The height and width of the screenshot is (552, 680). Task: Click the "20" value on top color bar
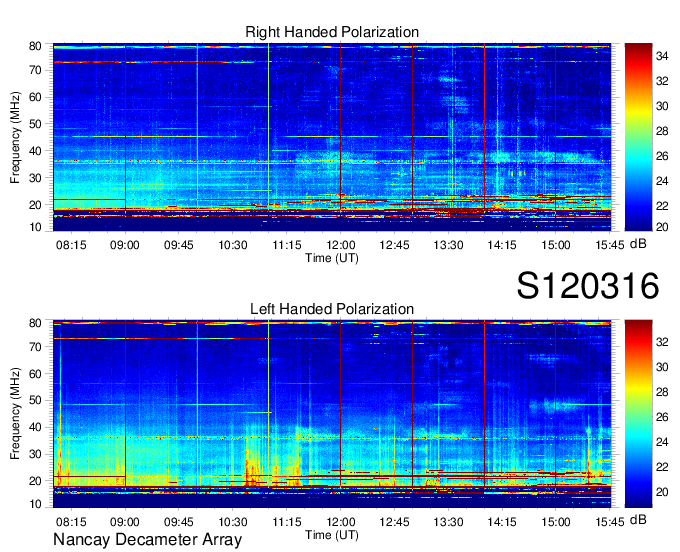(662, 227)
